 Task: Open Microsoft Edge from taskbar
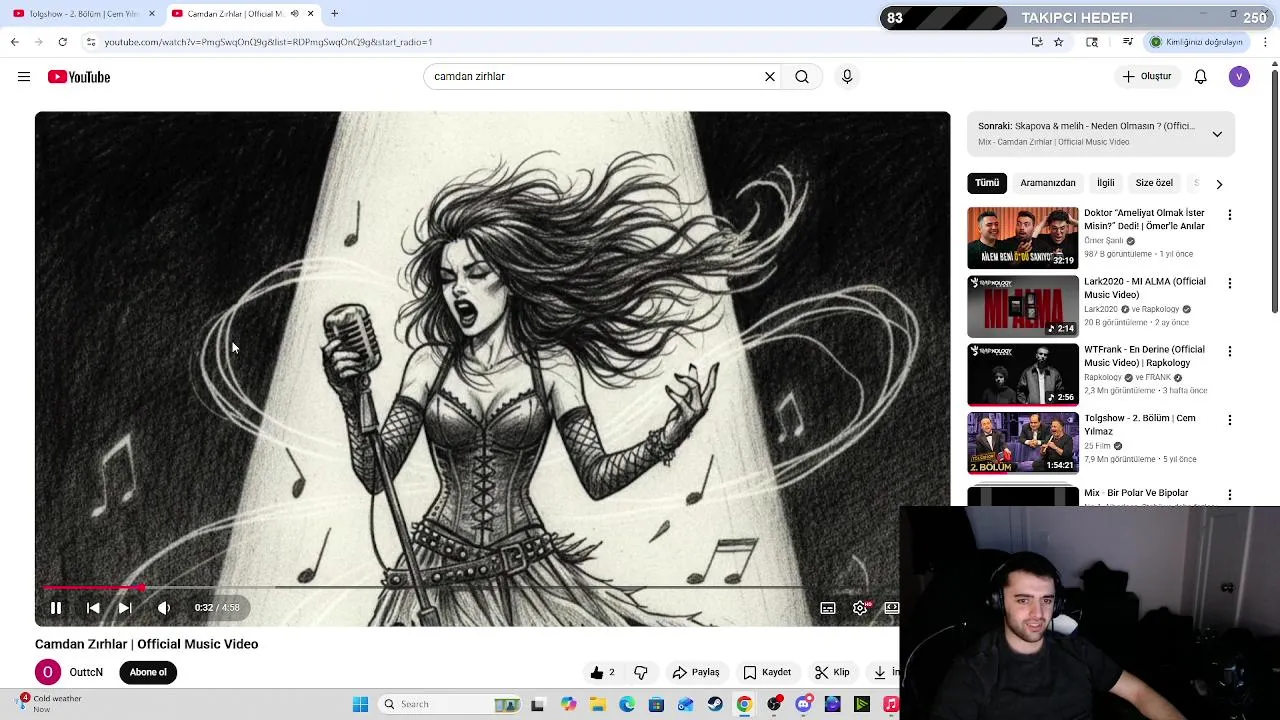click(x=627, y=704)
